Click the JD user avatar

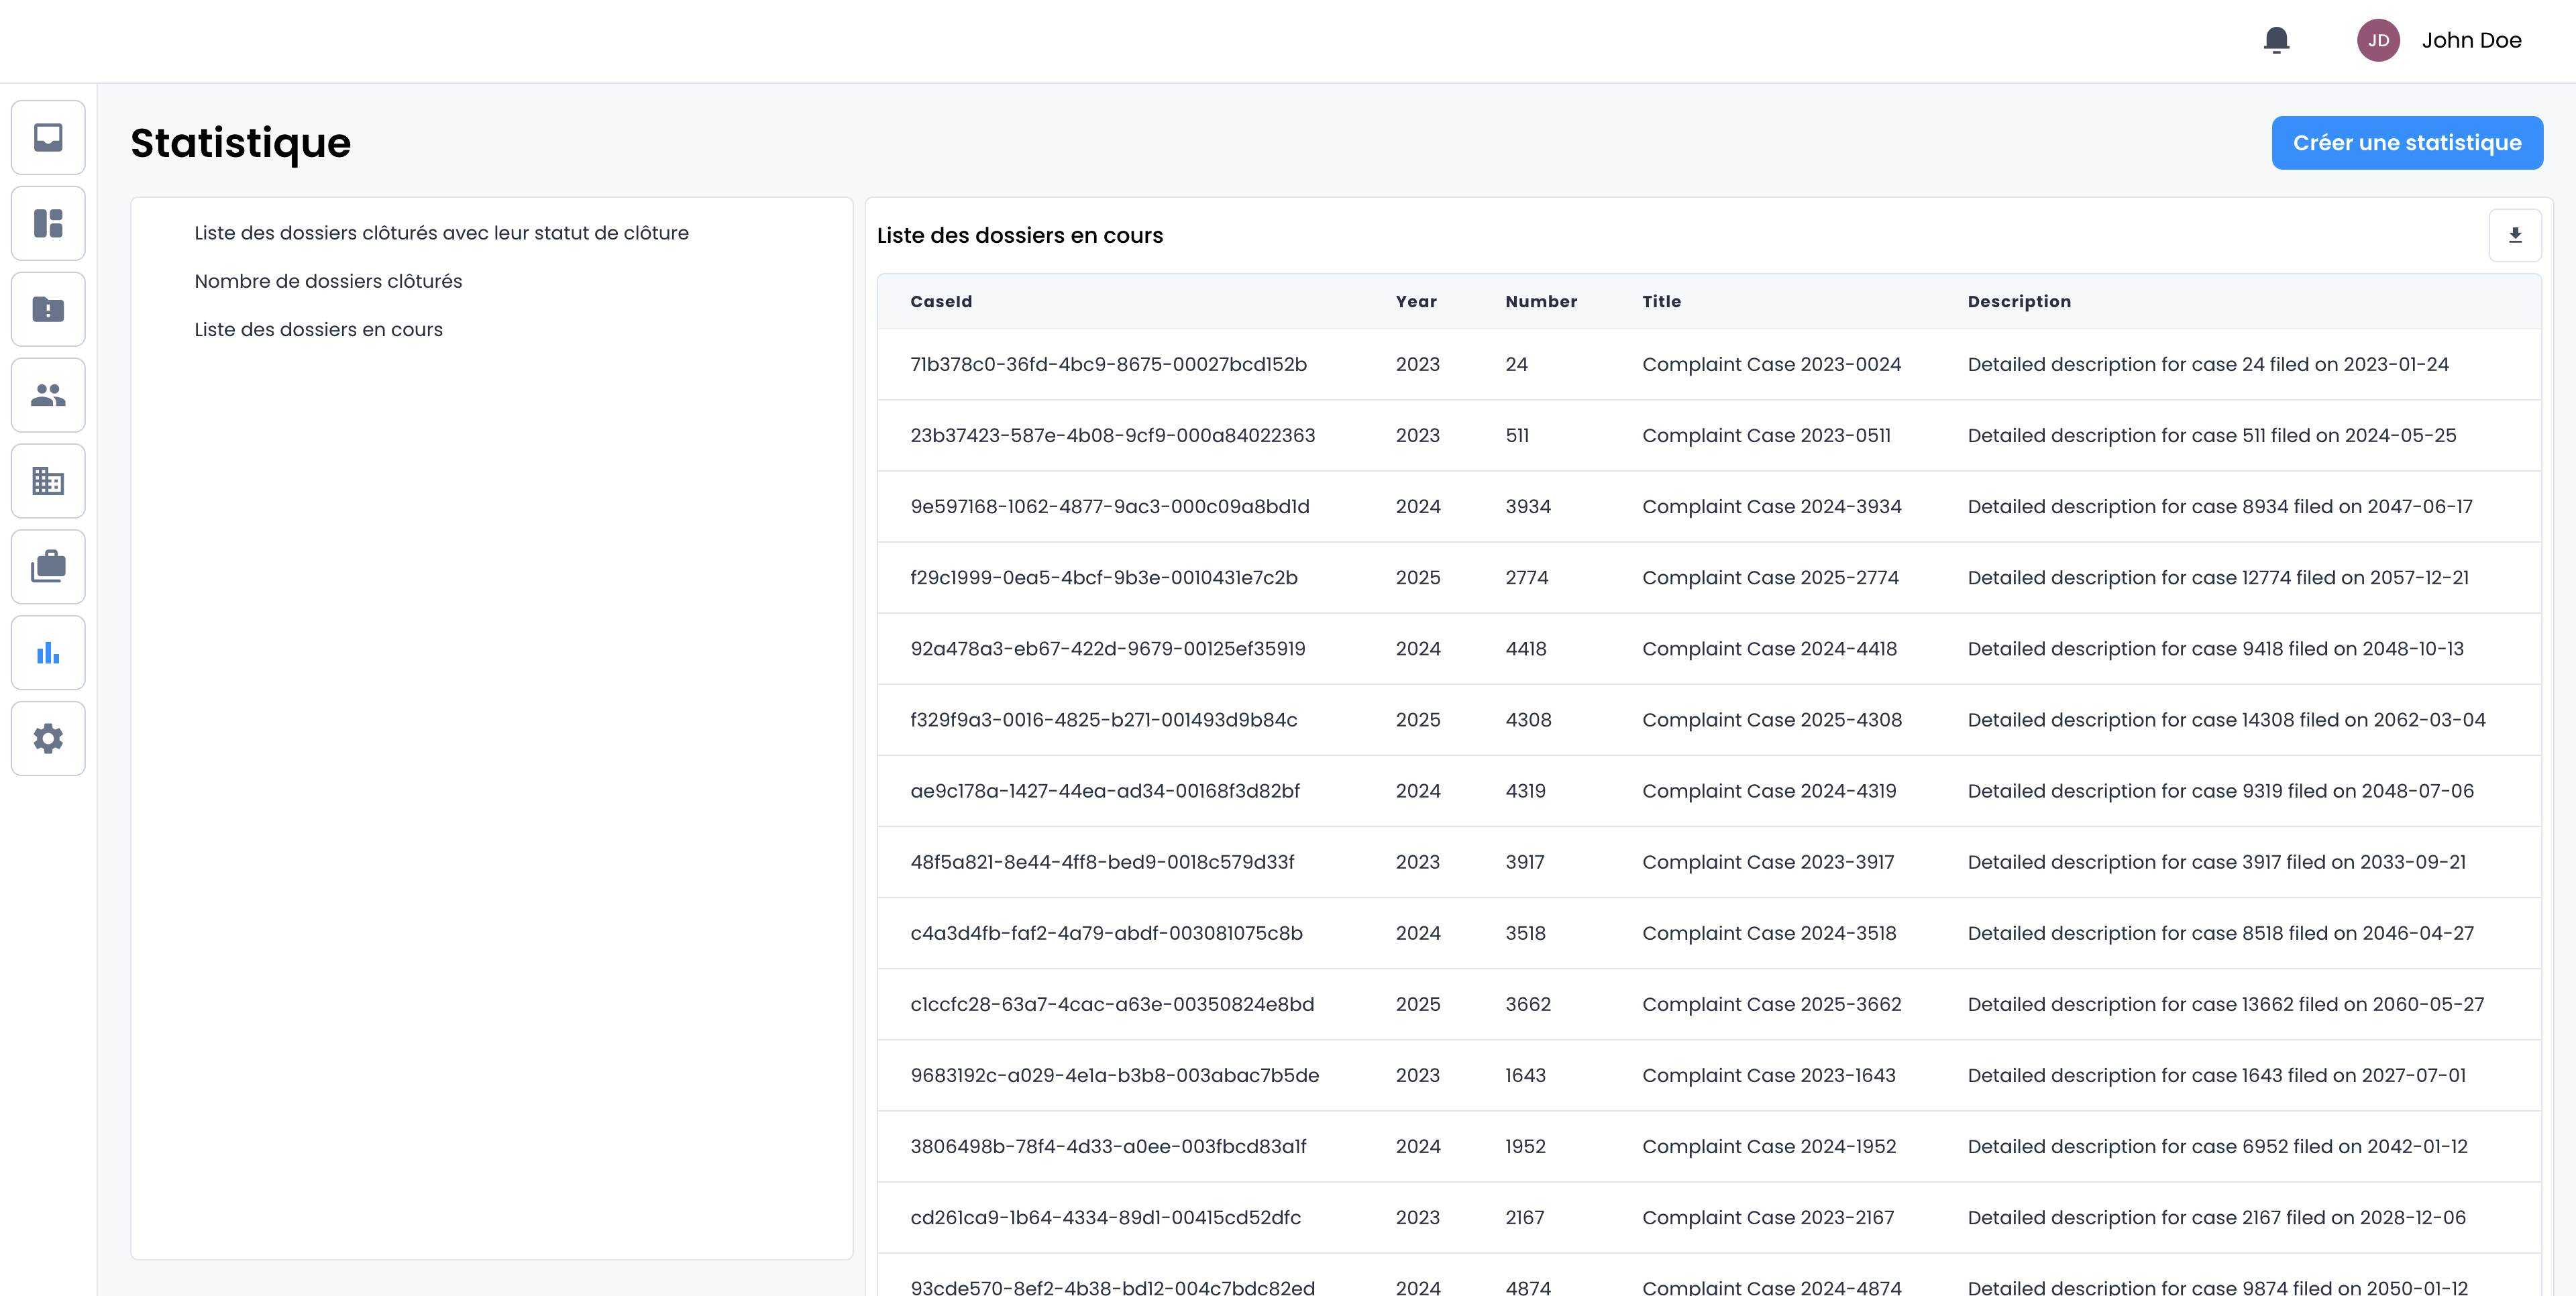[x=2378, y=40]
